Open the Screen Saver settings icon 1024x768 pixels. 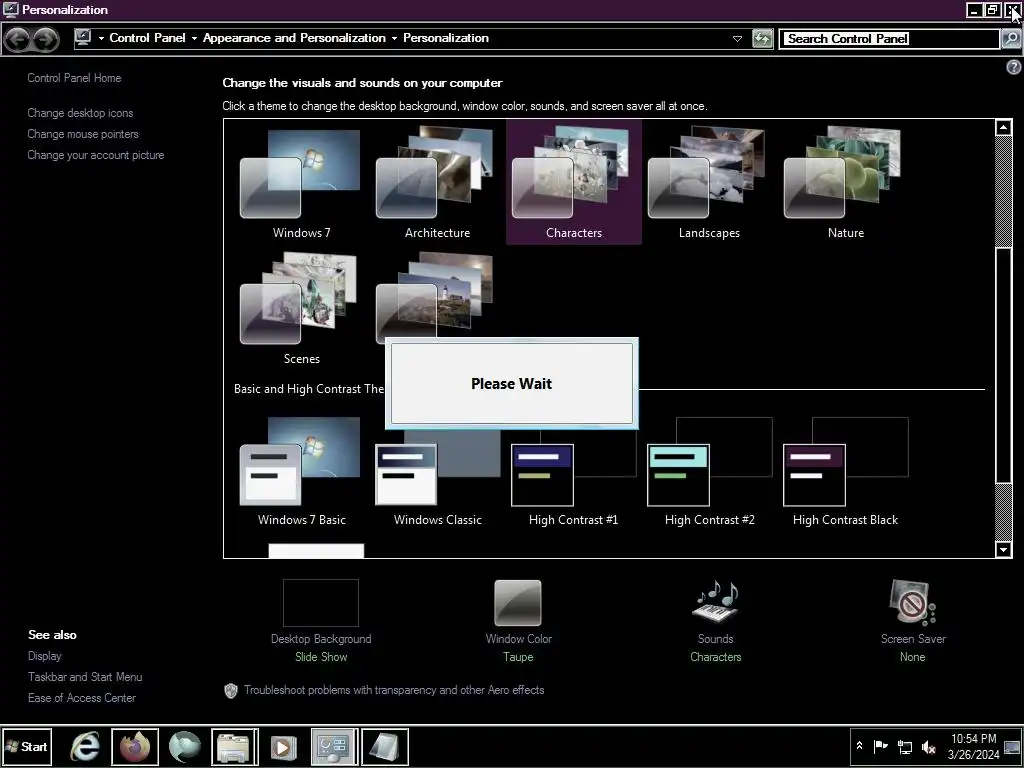[912, 602]
